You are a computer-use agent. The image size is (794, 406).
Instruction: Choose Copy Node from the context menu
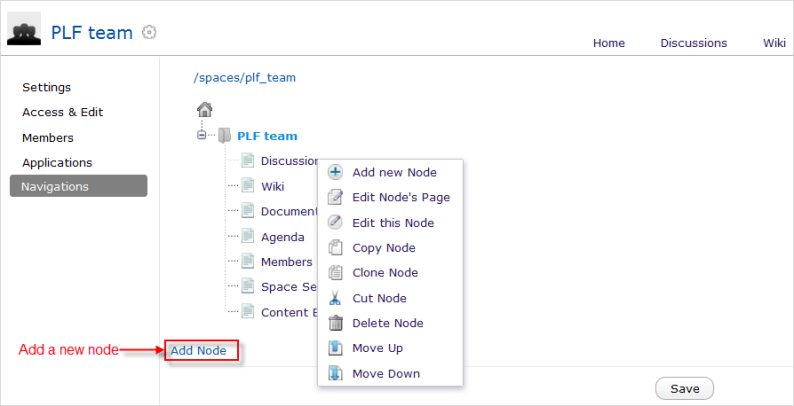pos(383,248)
